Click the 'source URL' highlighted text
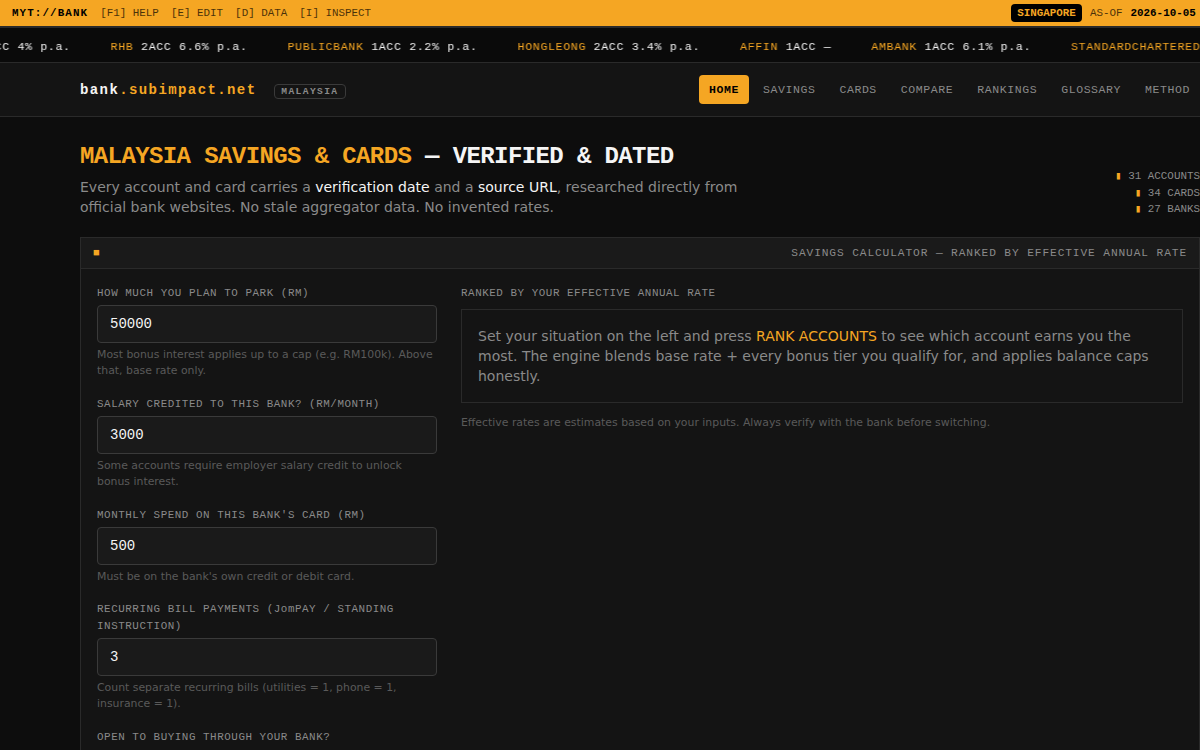 517,187
